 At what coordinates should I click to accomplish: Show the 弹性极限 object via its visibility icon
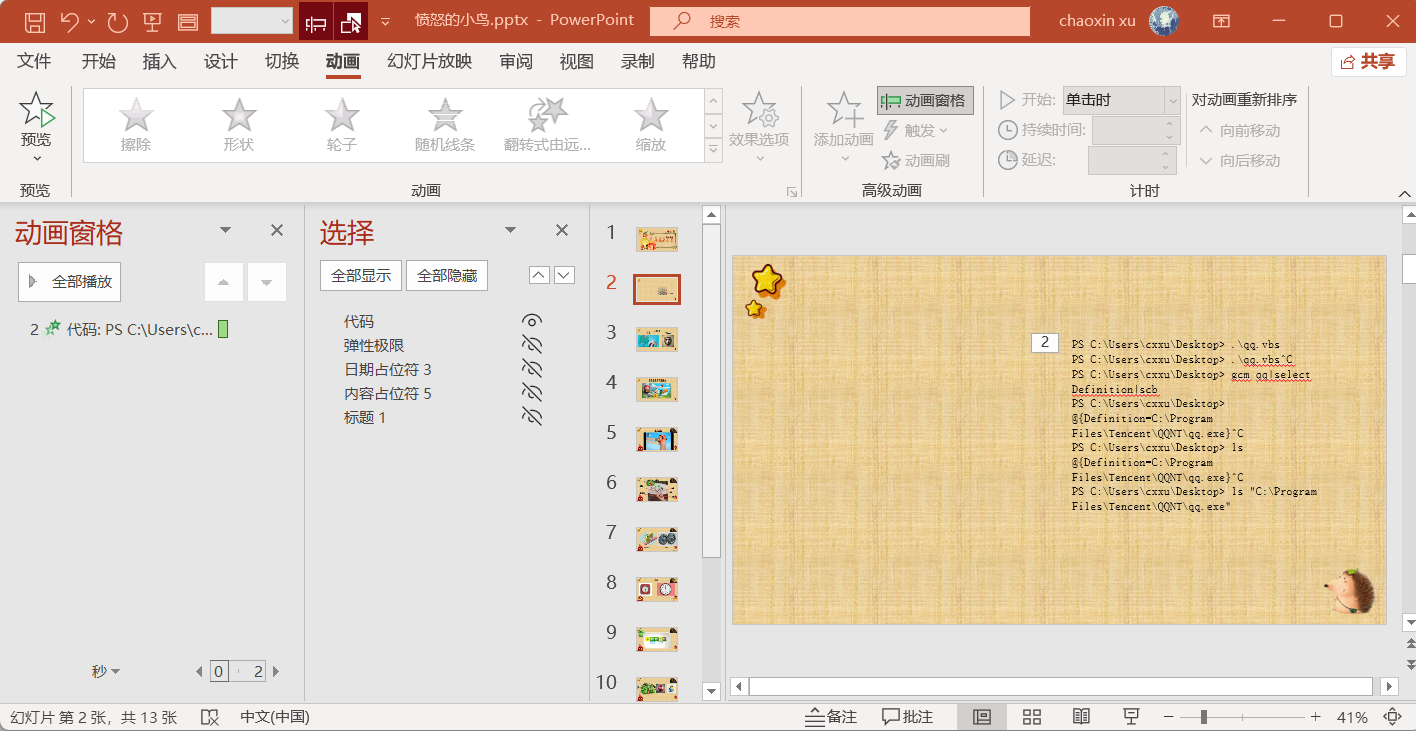coord(532,345)
